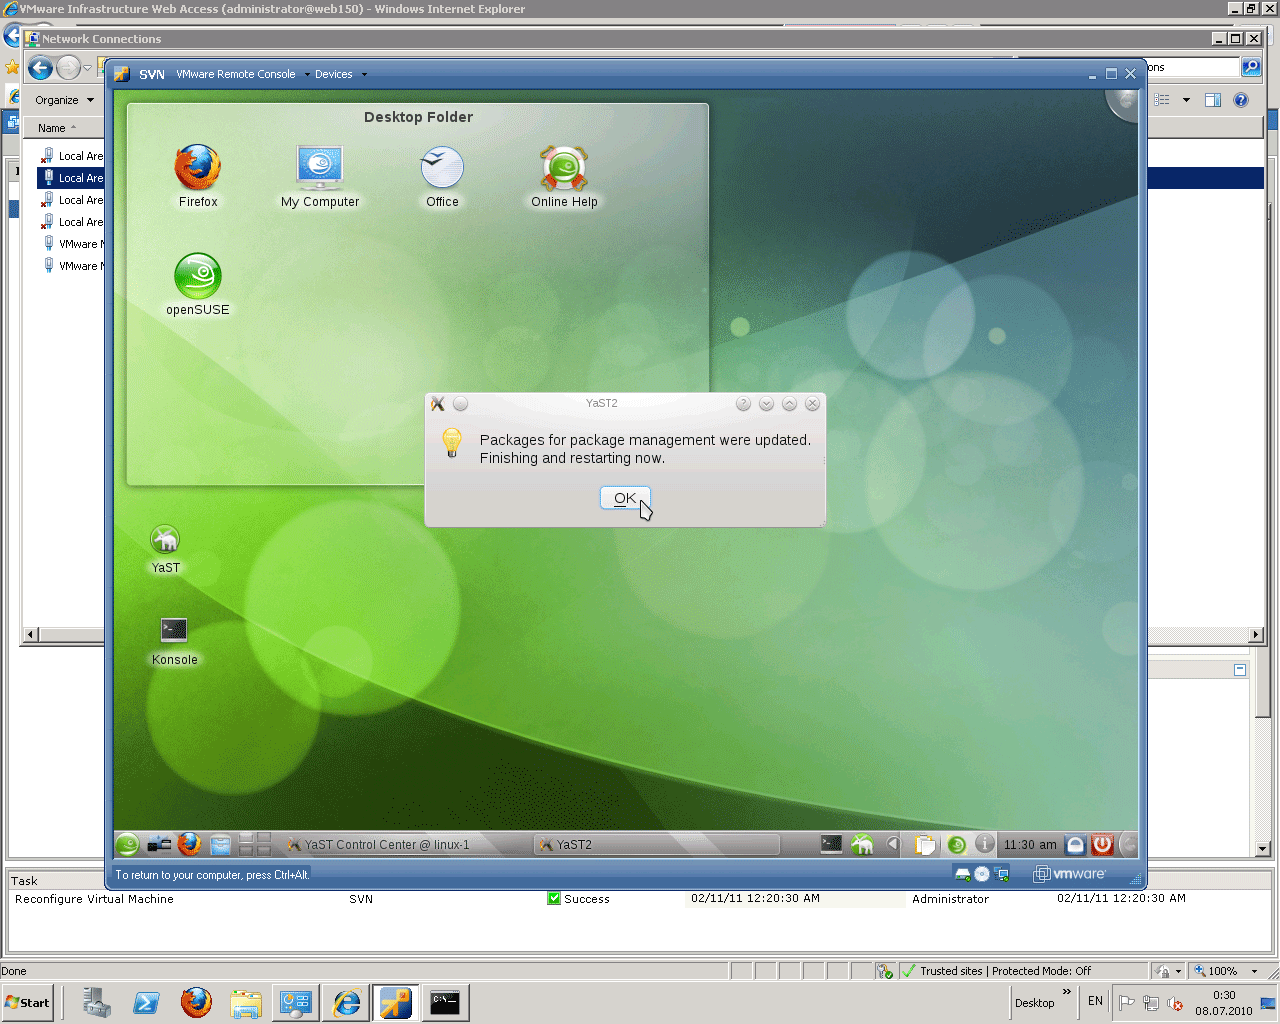Open the Windows Start menu
1280x1024 pixels.
tap(28, 1002)
